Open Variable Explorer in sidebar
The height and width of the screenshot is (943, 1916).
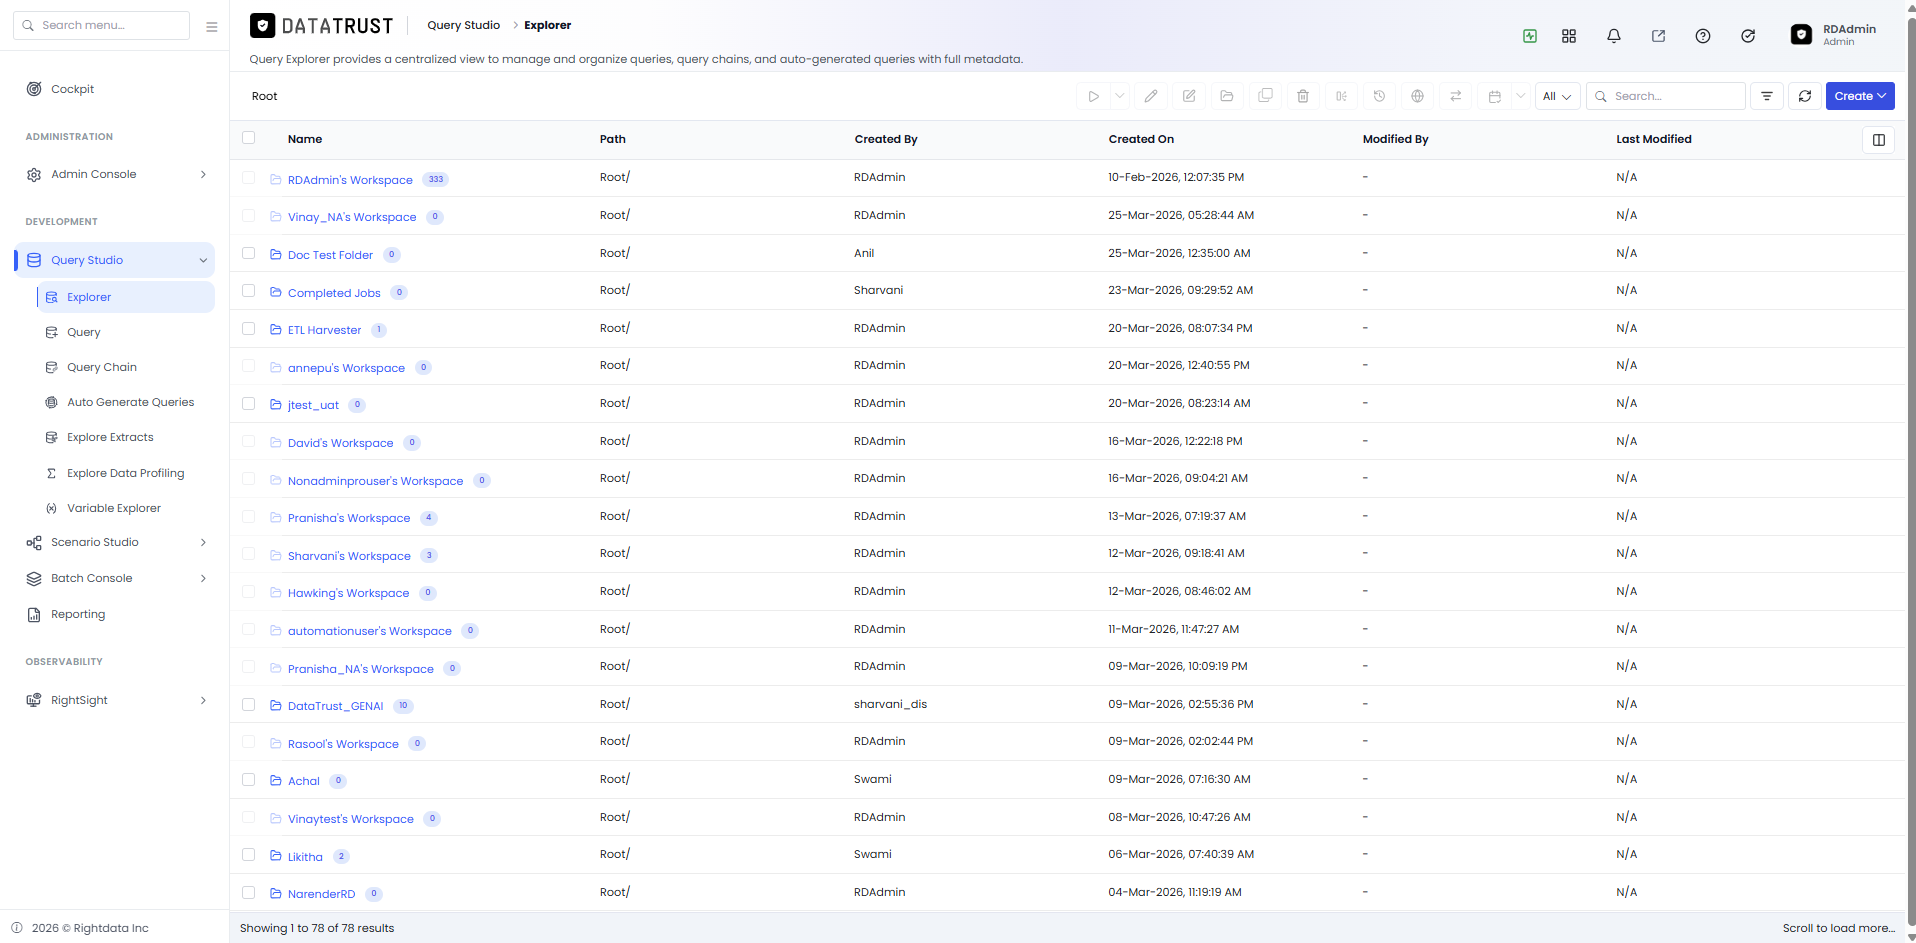(x=113, y=508)
